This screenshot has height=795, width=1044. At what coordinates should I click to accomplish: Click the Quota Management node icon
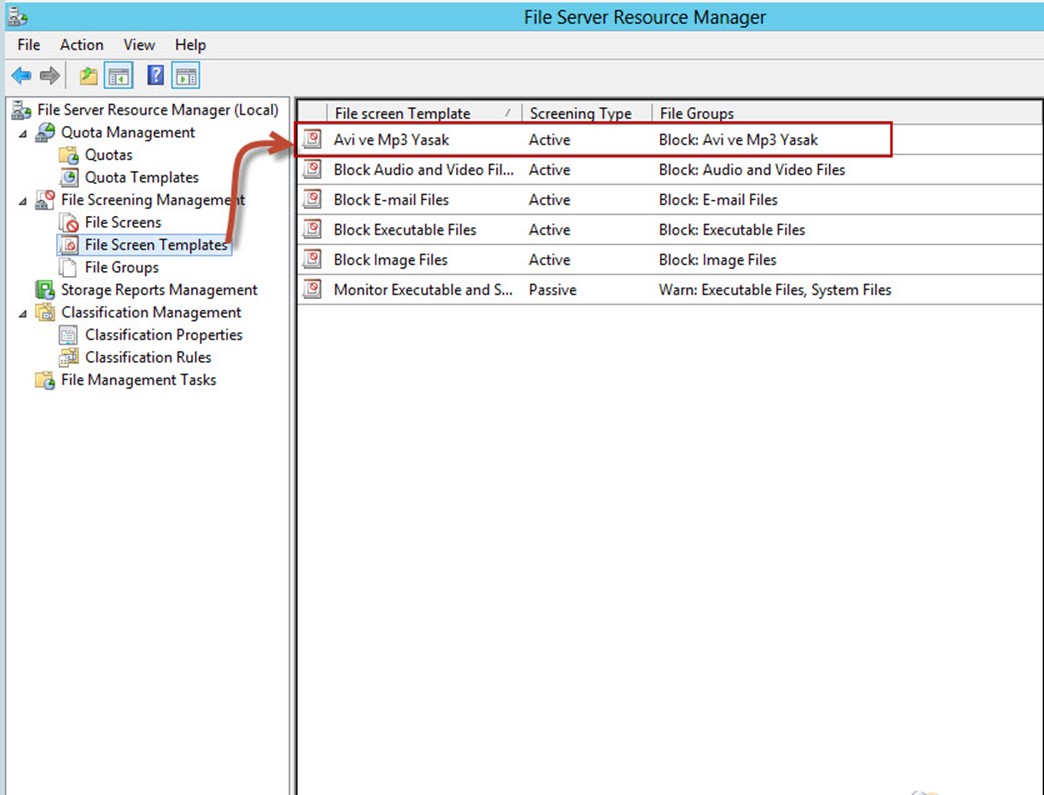coord(45,132)
